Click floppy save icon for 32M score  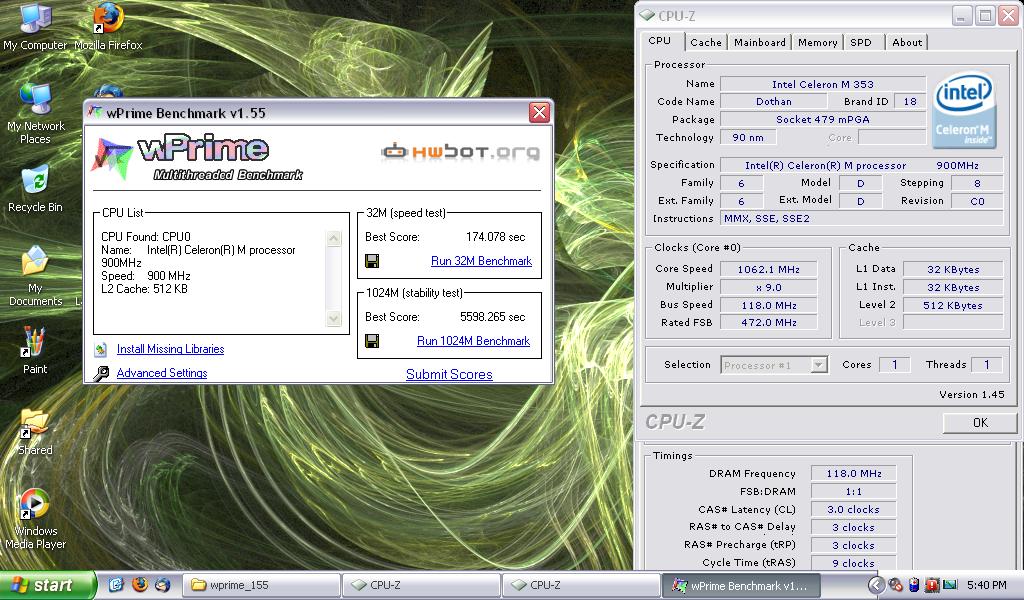[372, 261]
